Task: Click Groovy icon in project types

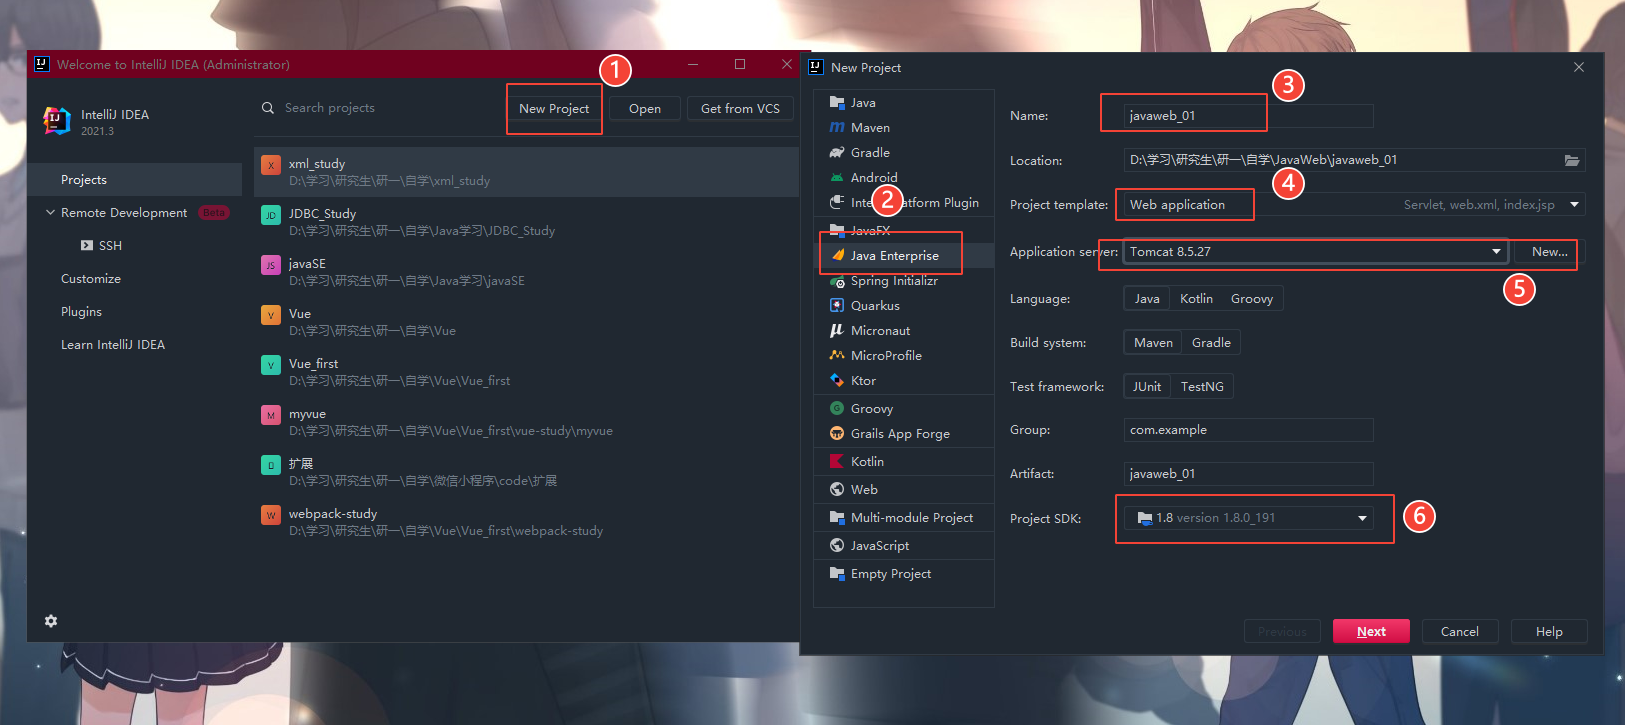Action: pyautogui.click(x=837, y=409)
